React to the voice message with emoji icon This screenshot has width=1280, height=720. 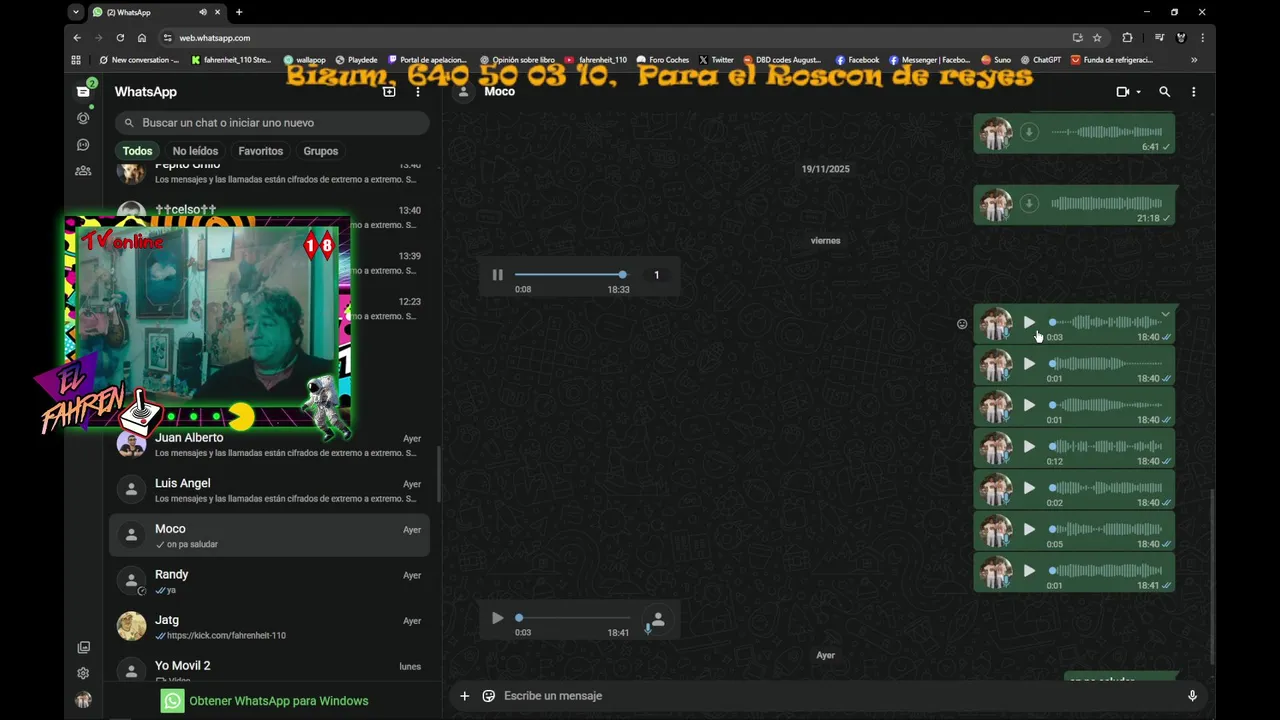point(962,324)
